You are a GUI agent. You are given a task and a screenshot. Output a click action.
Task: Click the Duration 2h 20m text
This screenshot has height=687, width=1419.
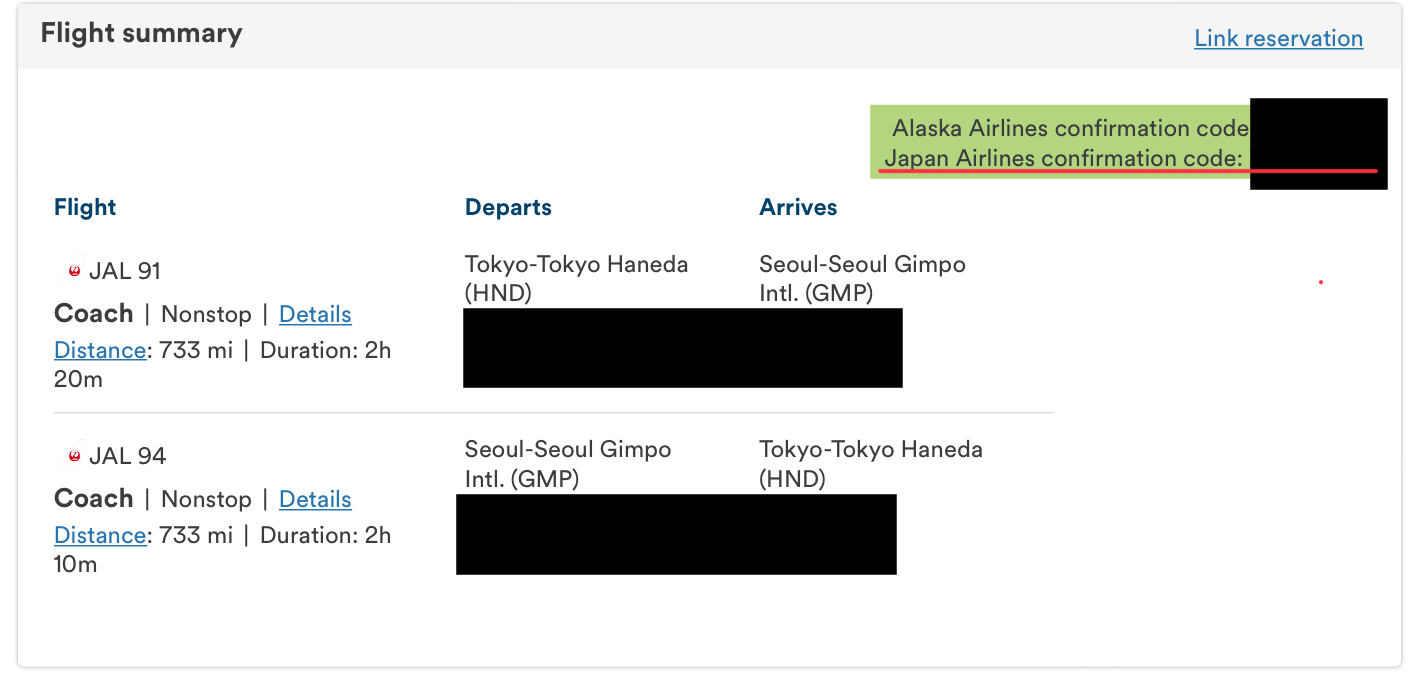(223, 365)
